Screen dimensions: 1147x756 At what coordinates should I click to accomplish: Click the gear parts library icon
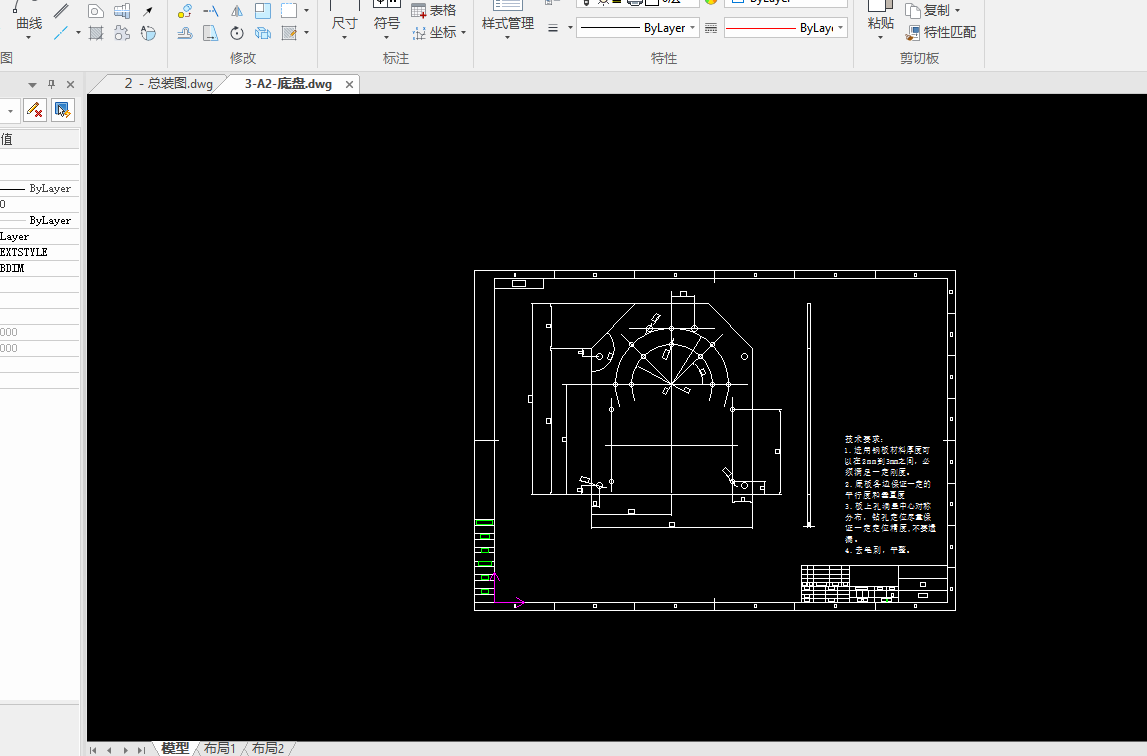[x=122, y=33]
